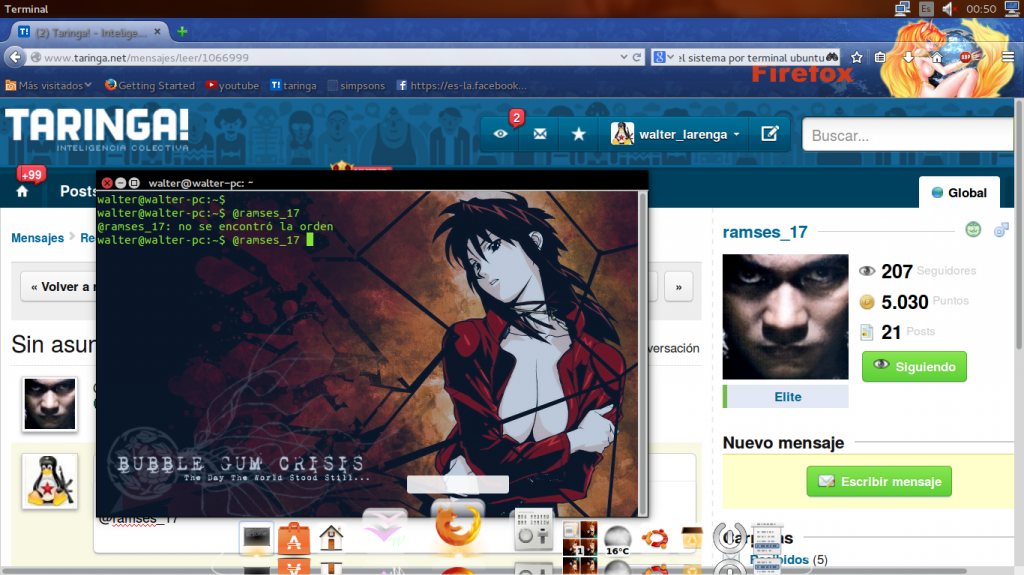
Task: Open the Firefox hamburger menu
Action: tap(1008, 58)
